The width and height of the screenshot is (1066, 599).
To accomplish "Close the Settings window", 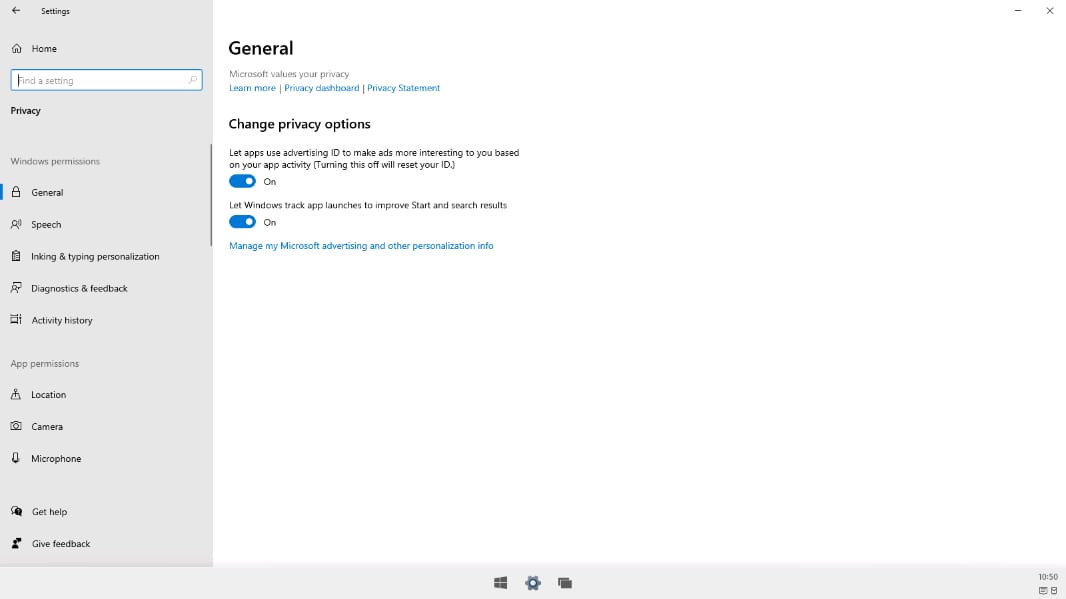I will [1050, 11].
